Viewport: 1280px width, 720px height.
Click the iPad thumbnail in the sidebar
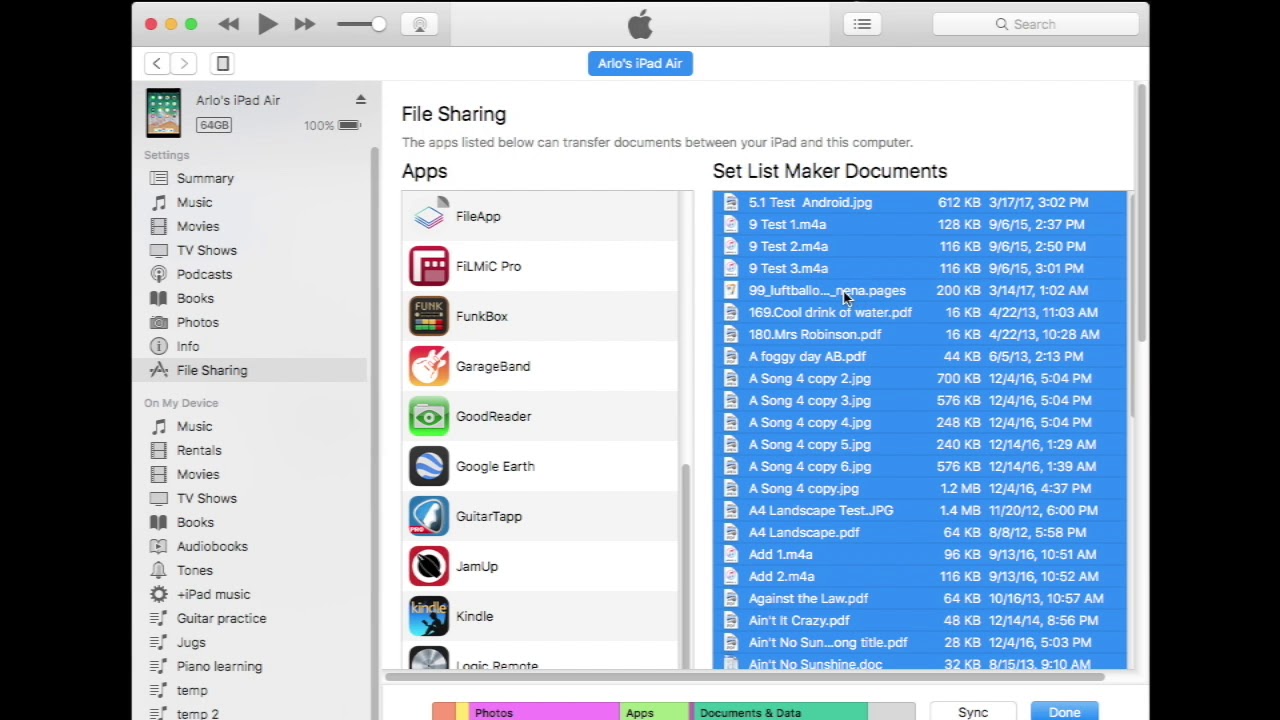pyautogui.click(x=164, y=112)
